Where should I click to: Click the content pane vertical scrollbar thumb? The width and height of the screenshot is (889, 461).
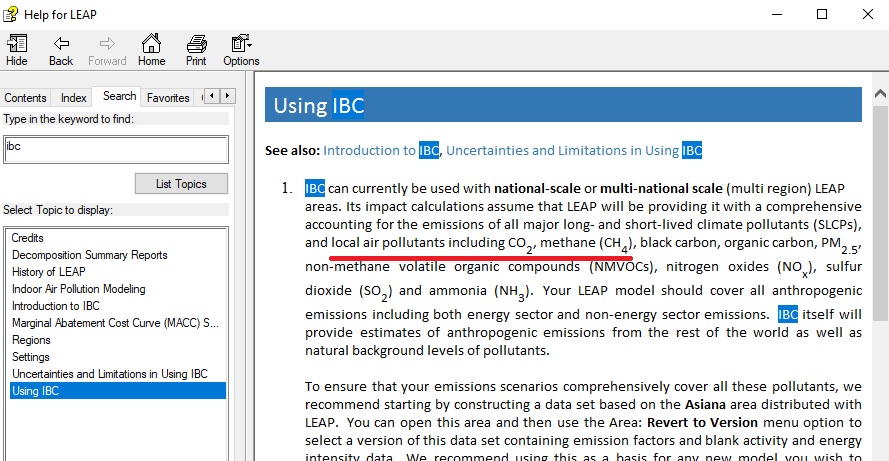click(x=880, y=213)
